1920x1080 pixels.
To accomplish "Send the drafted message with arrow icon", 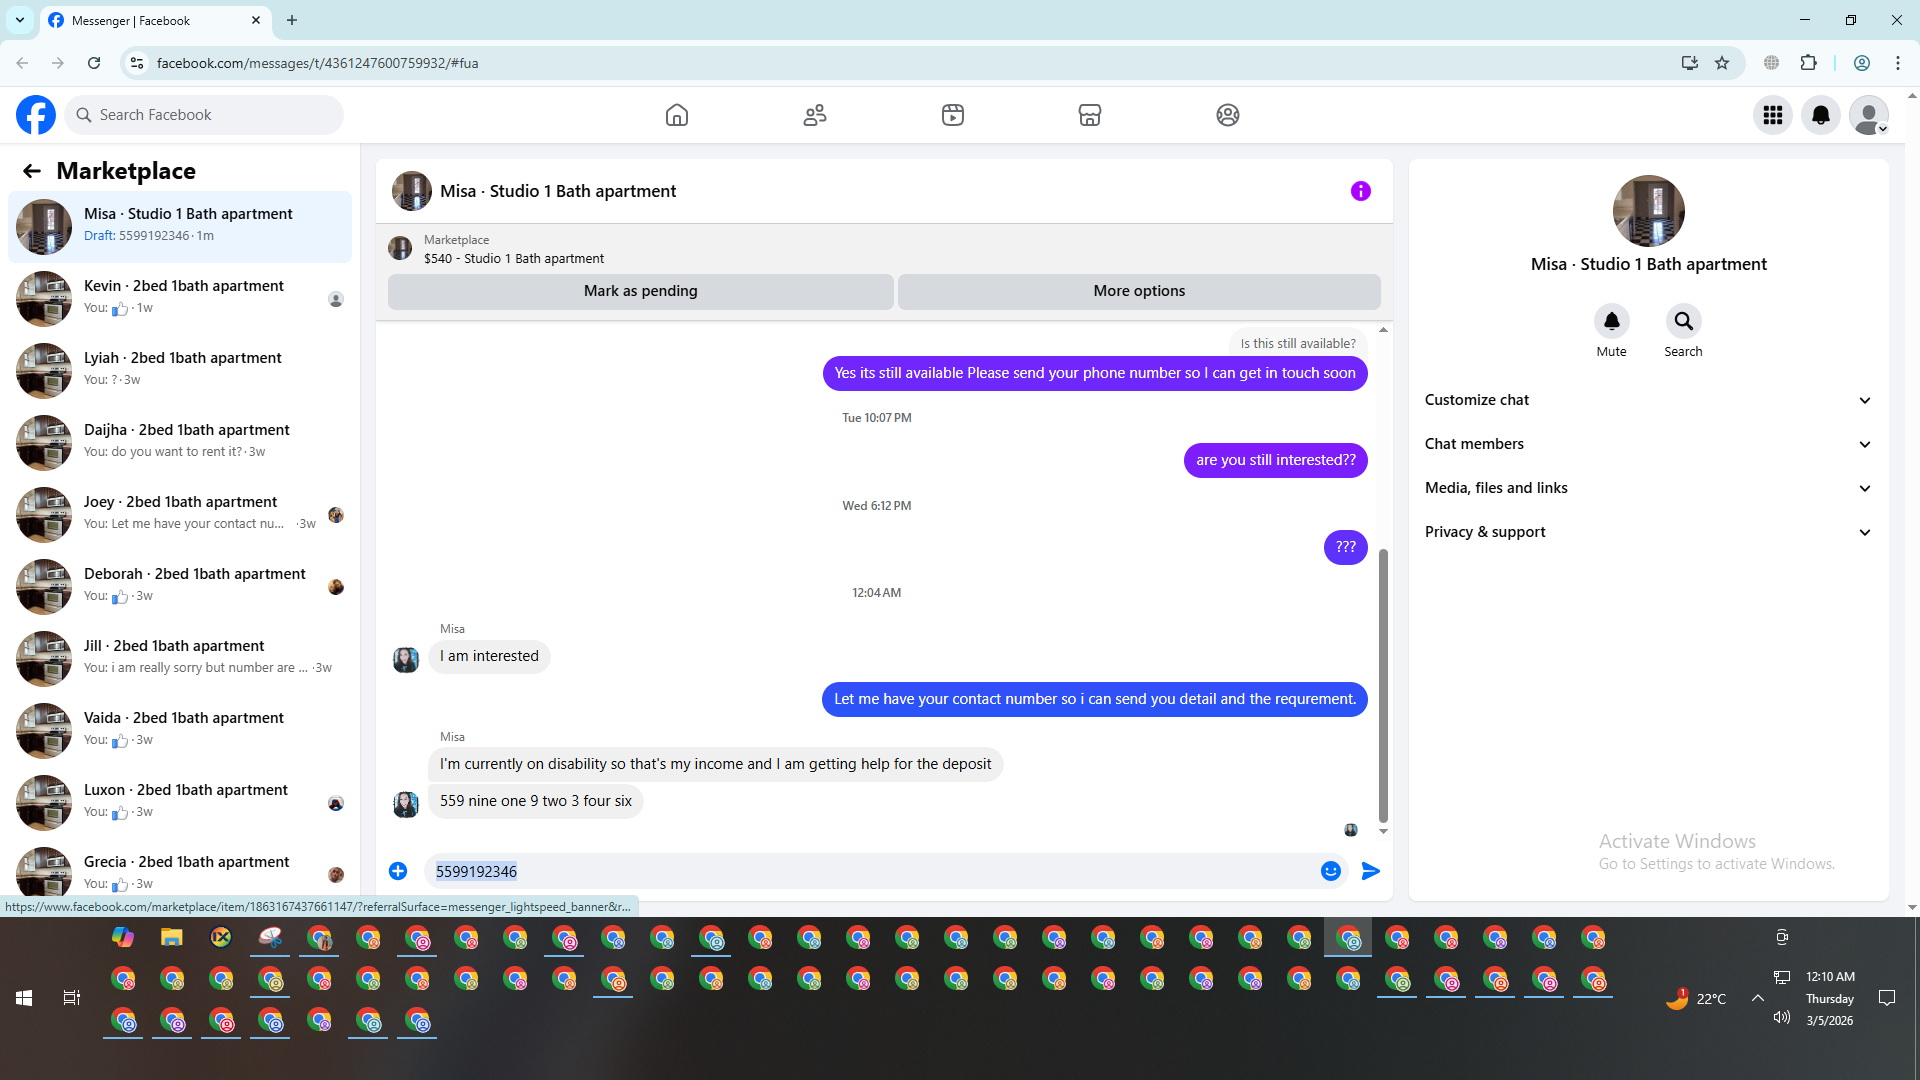I will point(1371,871).
